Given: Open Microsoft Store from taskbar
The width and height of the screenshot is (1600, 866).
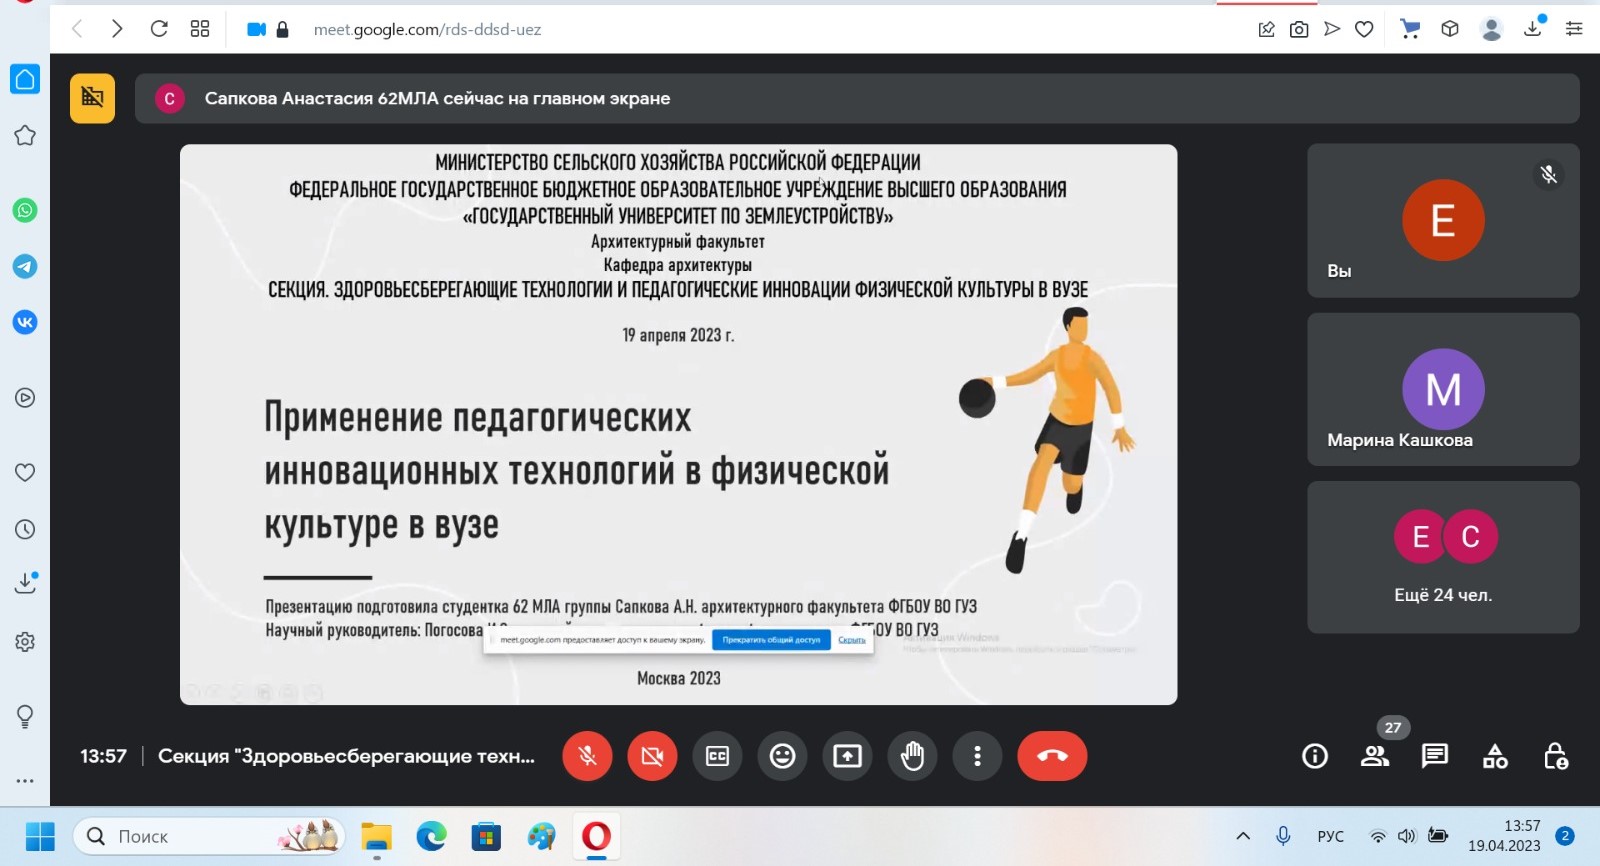Looking at the screenshot, I should (x=486, y=836).
